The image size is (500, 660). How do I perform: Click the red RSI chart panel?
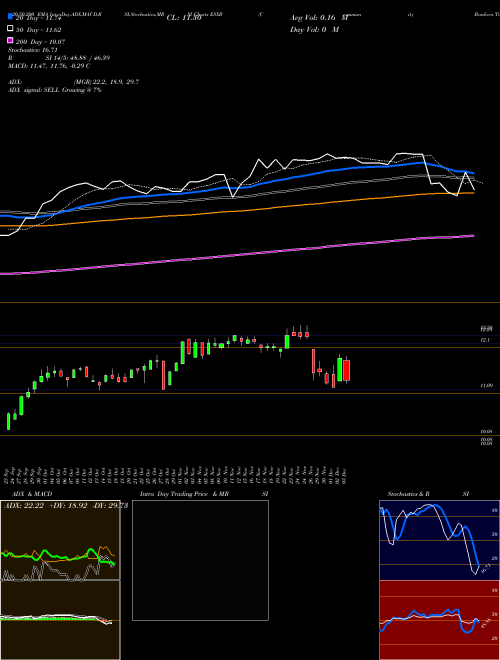pos(439,620)
